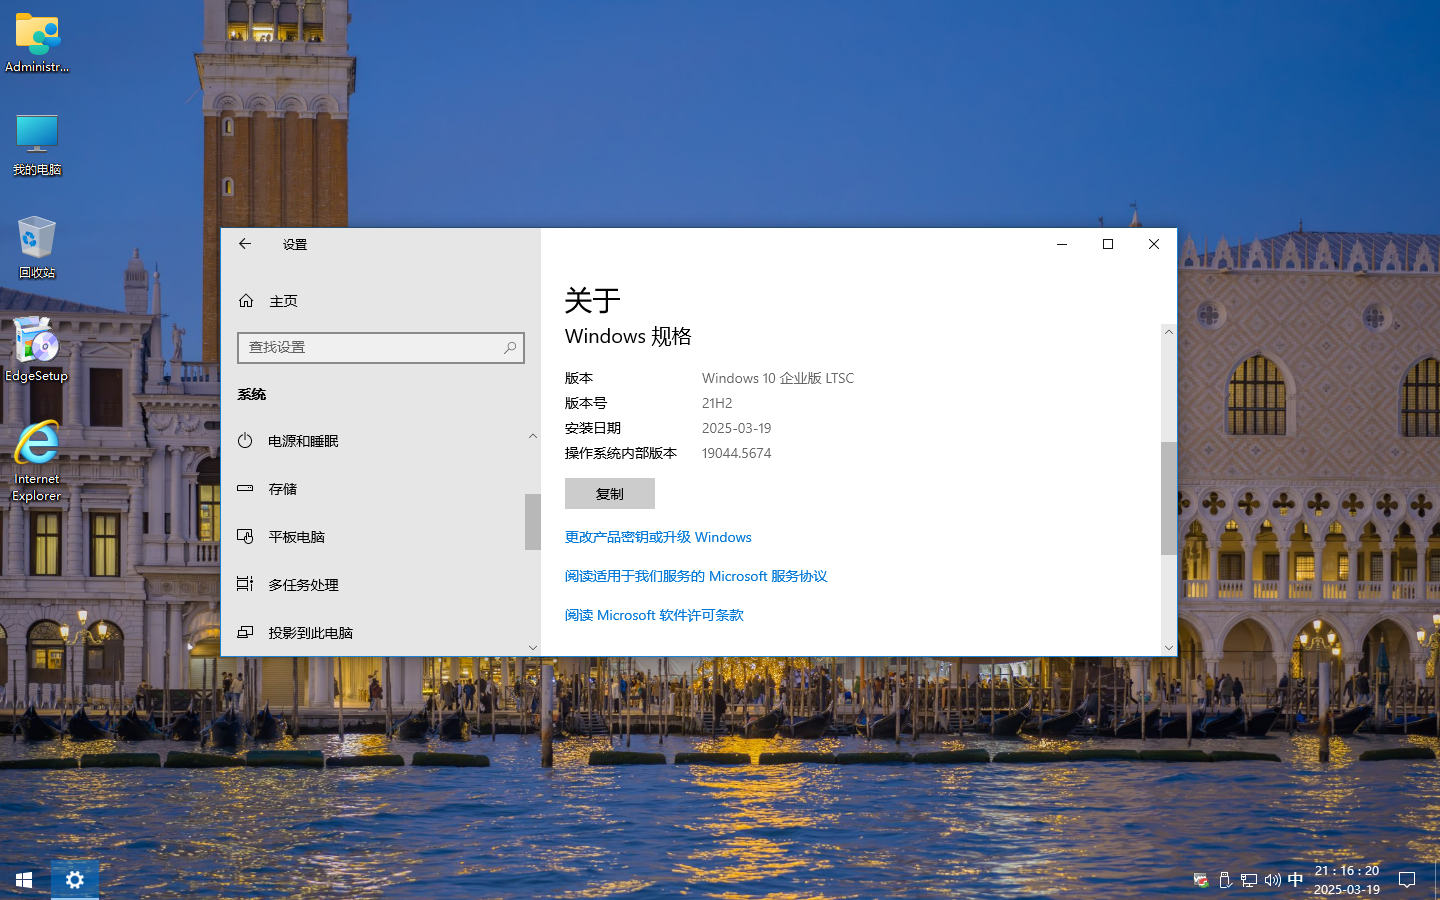1440x900 pixels.
Task: Click the Settings gear taskbar button
Action: click(x=75, y=880)
